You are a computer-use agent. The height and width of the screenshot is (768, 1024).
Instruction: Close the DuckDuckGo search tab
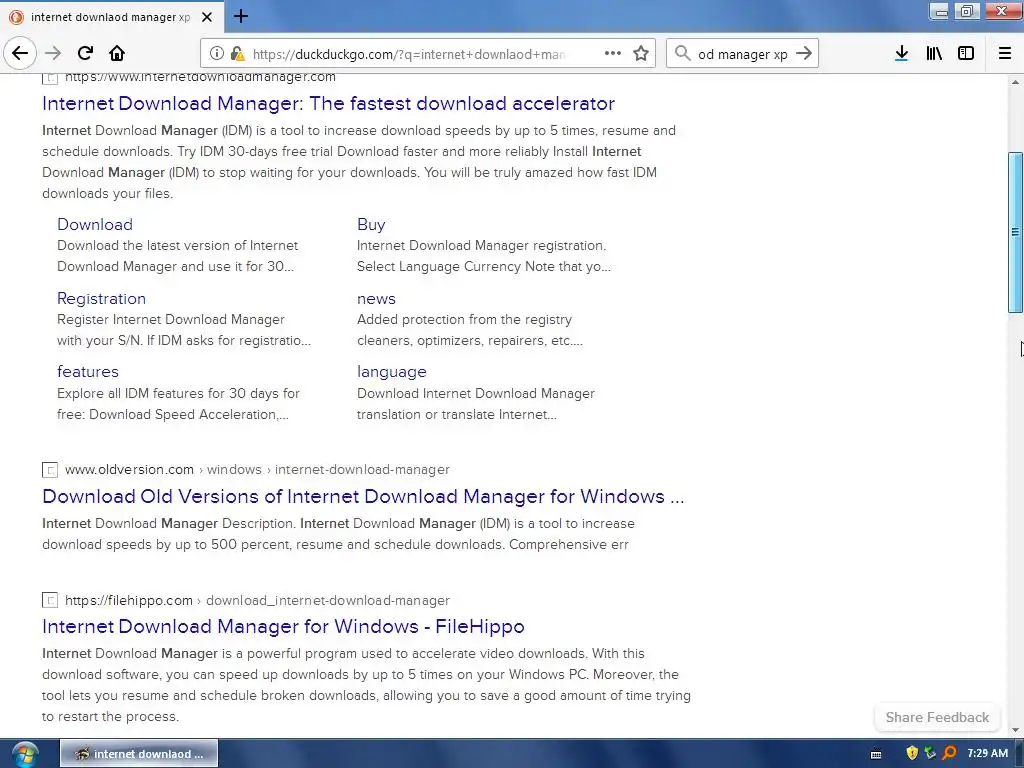[207, 17]
